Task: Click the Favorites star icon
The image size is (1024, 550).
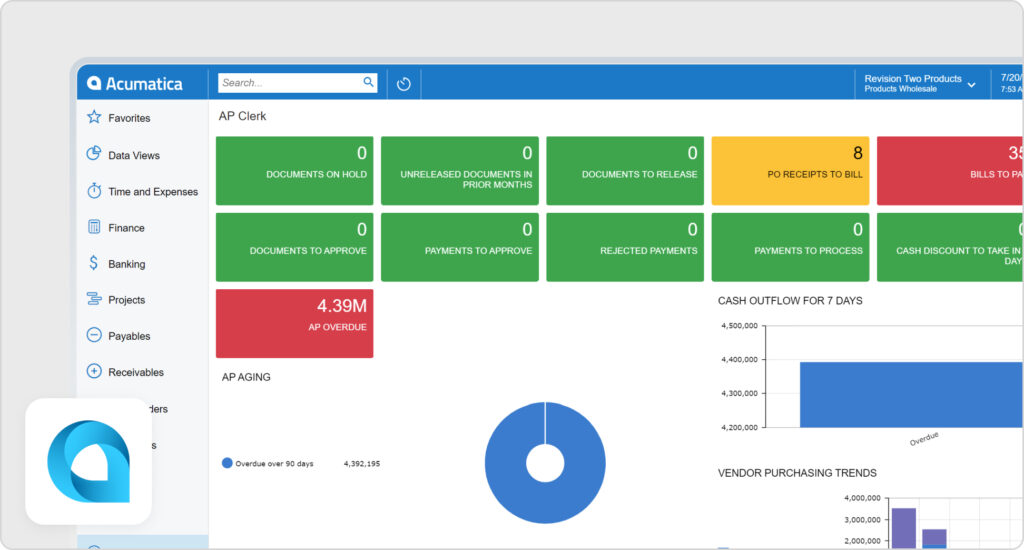Action: [94, 118]
